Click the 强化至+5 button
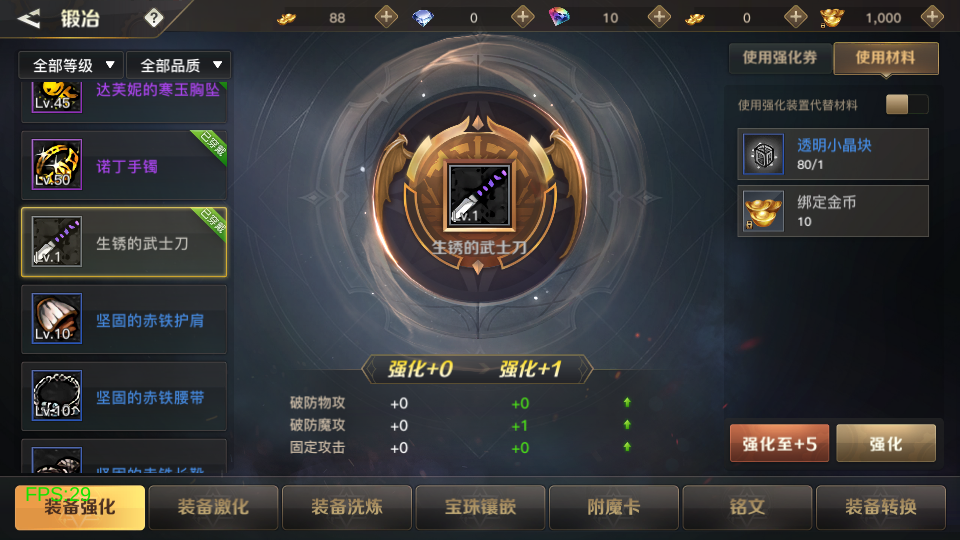The height and width of the screenshot is (540, 960). [779, 443]
